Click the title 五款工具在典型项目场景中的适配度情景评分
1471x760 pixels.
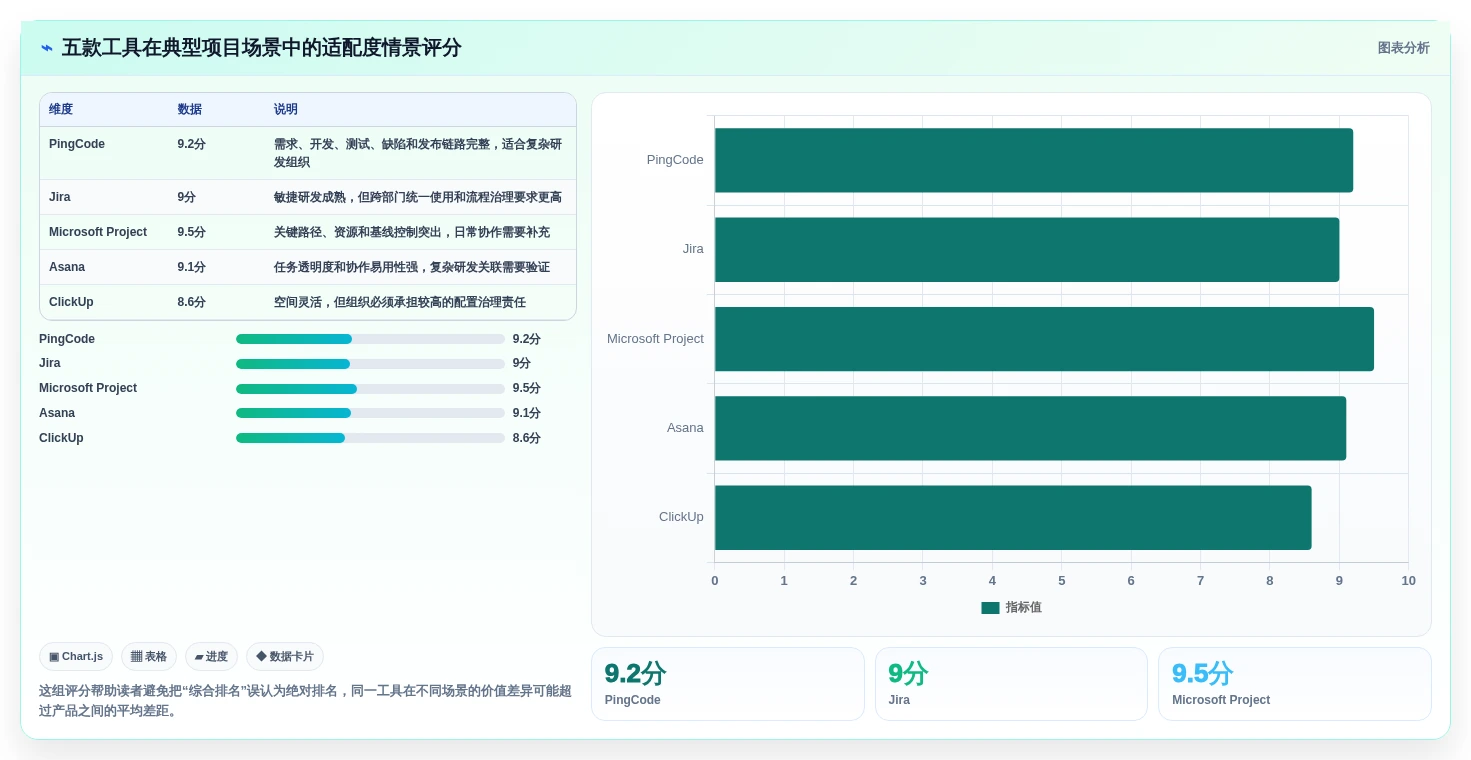(x=261, y=48)
